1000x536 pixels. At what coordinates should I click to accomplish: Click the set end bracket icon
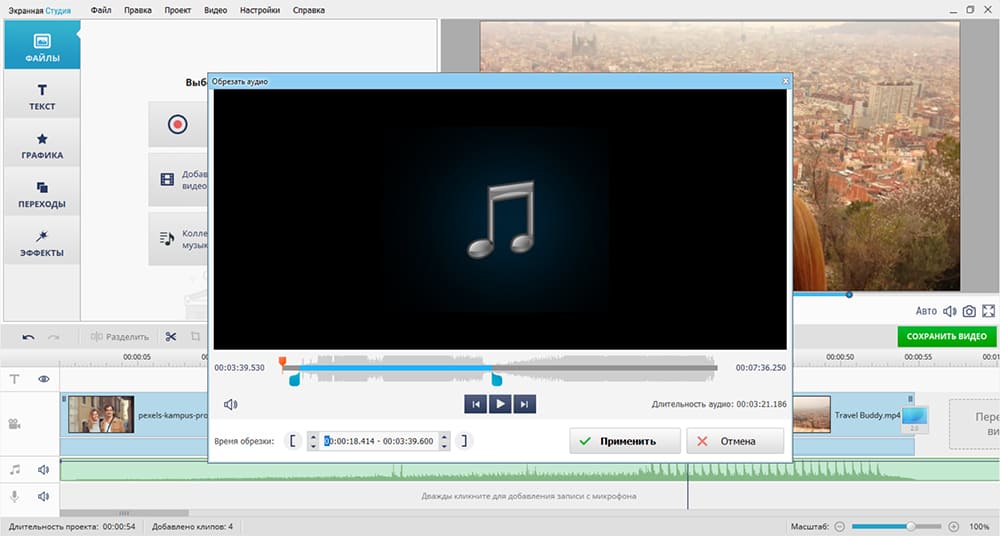465,441
